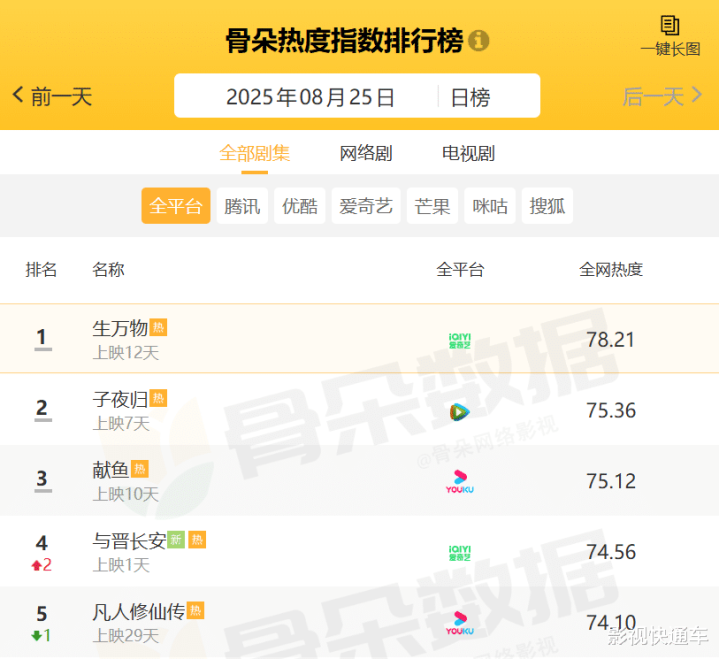Click the 全网热度 column header

point(611,269)
